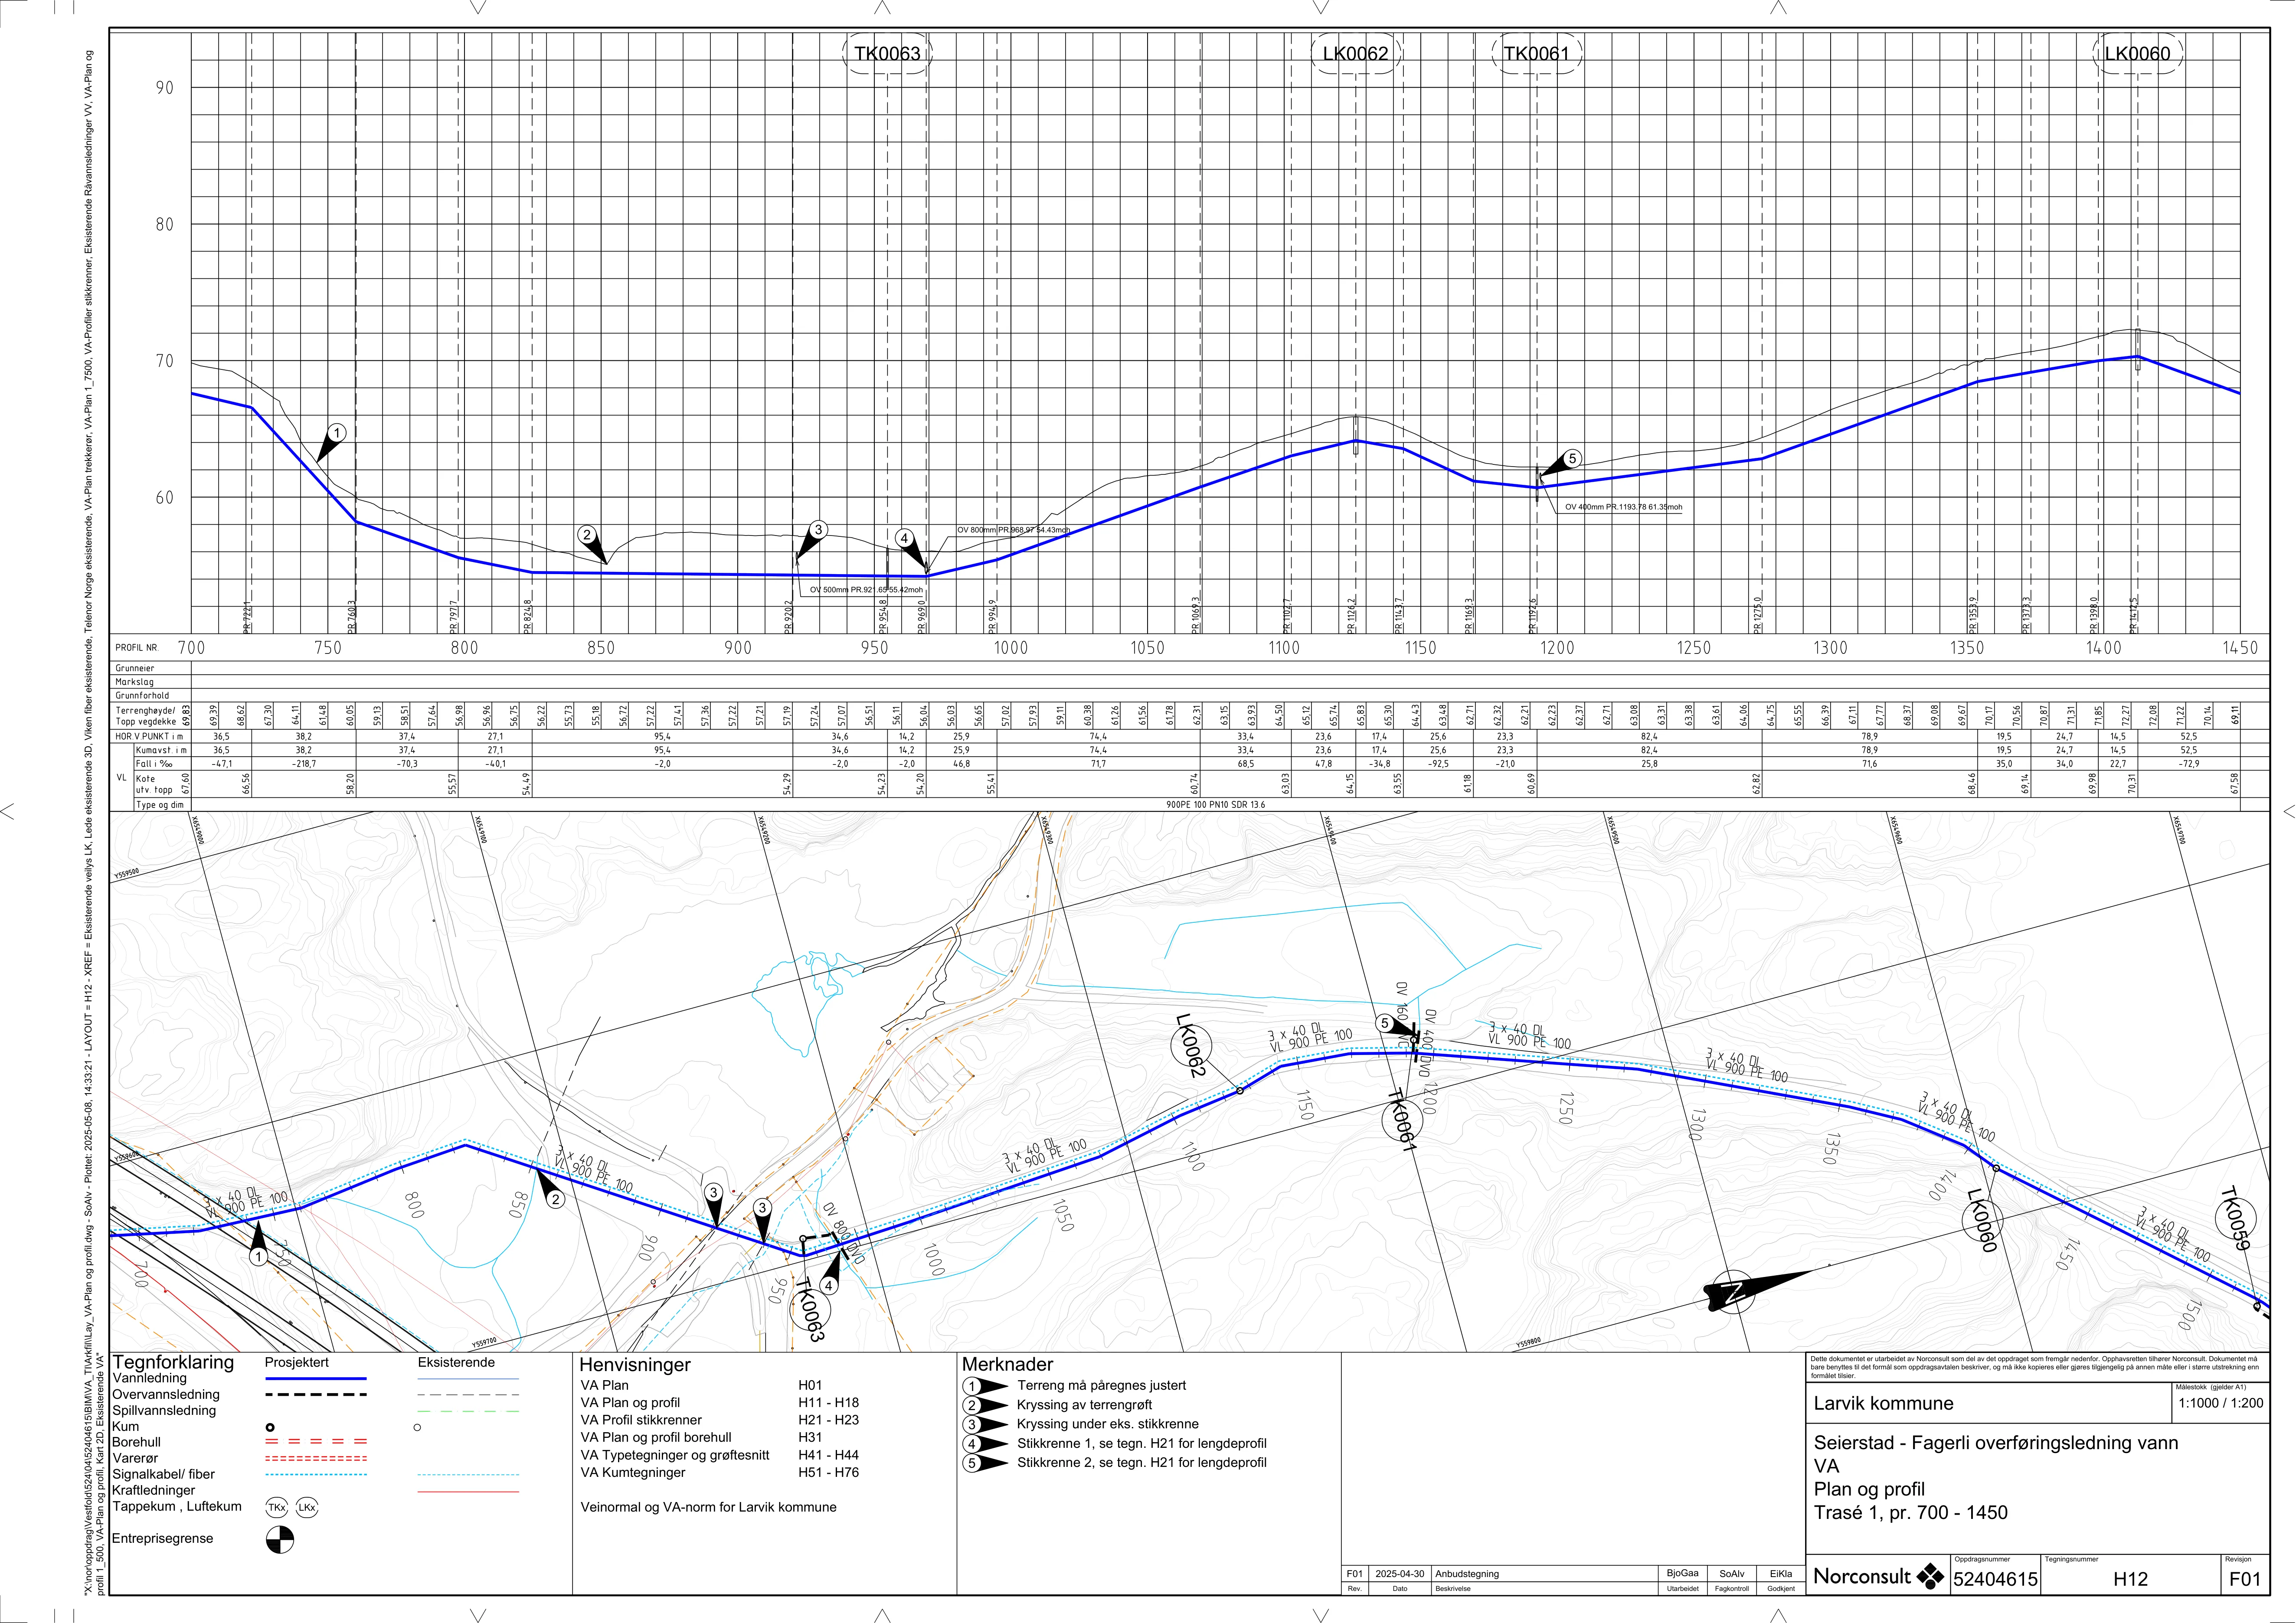Select the TK0063 bubble above the profile
Viewport: 2296px width, 1623px height.
point(887,54)
